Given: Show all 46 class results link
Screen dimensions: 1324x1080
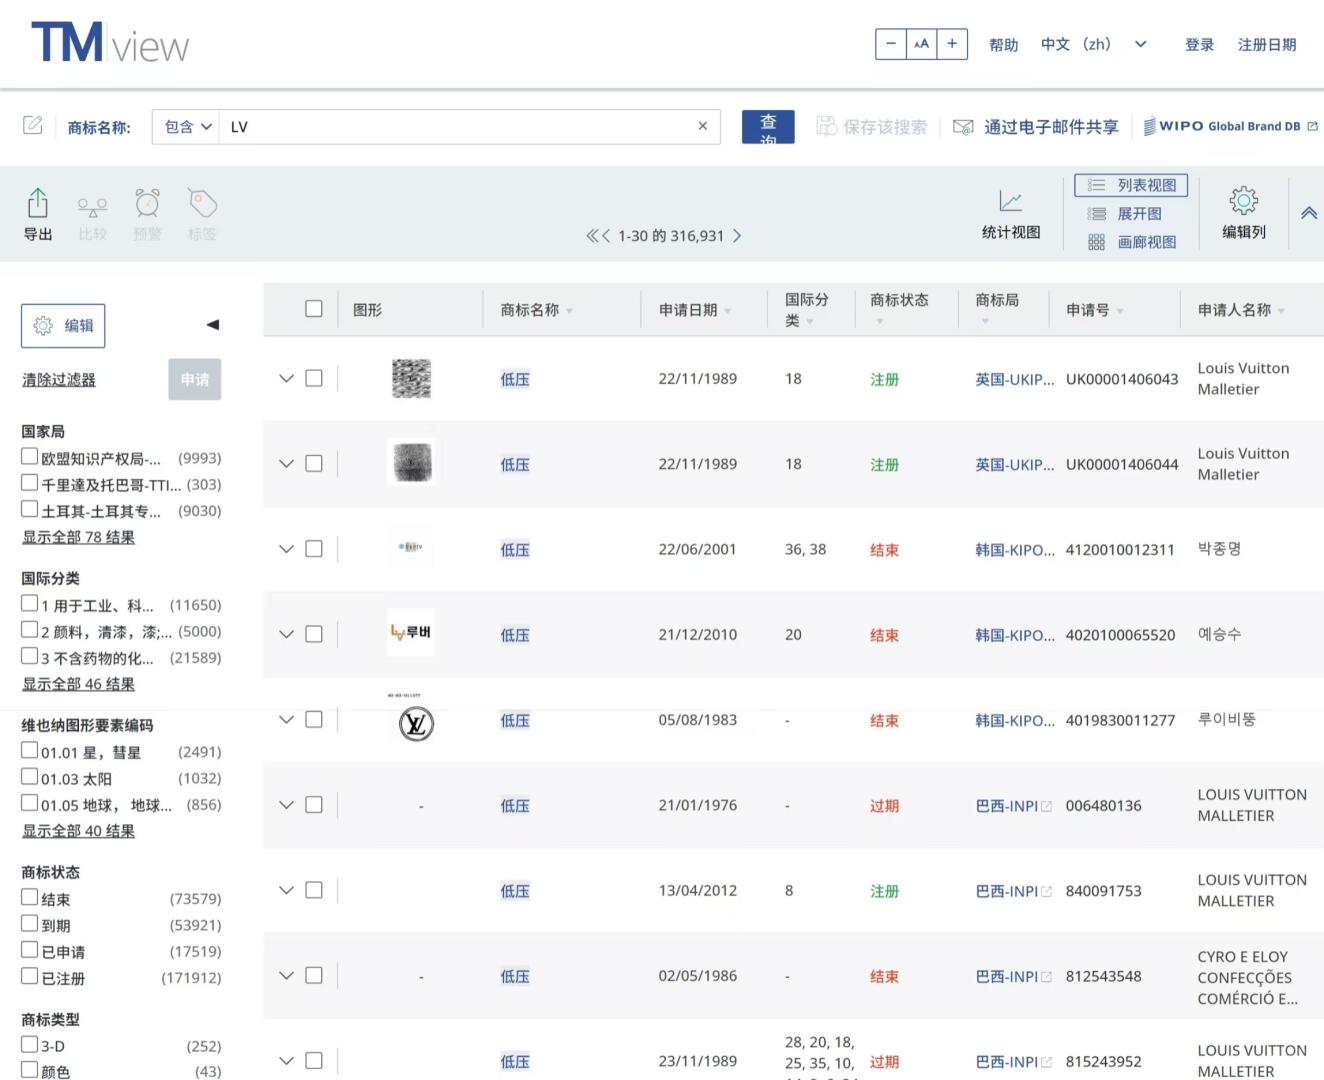Looking at the screenshot, I should [78, 684].
